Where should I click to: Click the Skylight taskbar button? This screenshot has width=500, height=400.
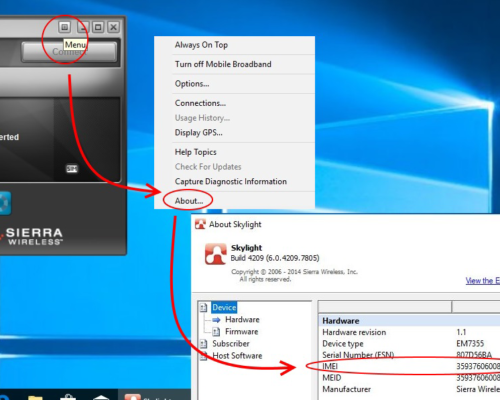click(155, 395)
